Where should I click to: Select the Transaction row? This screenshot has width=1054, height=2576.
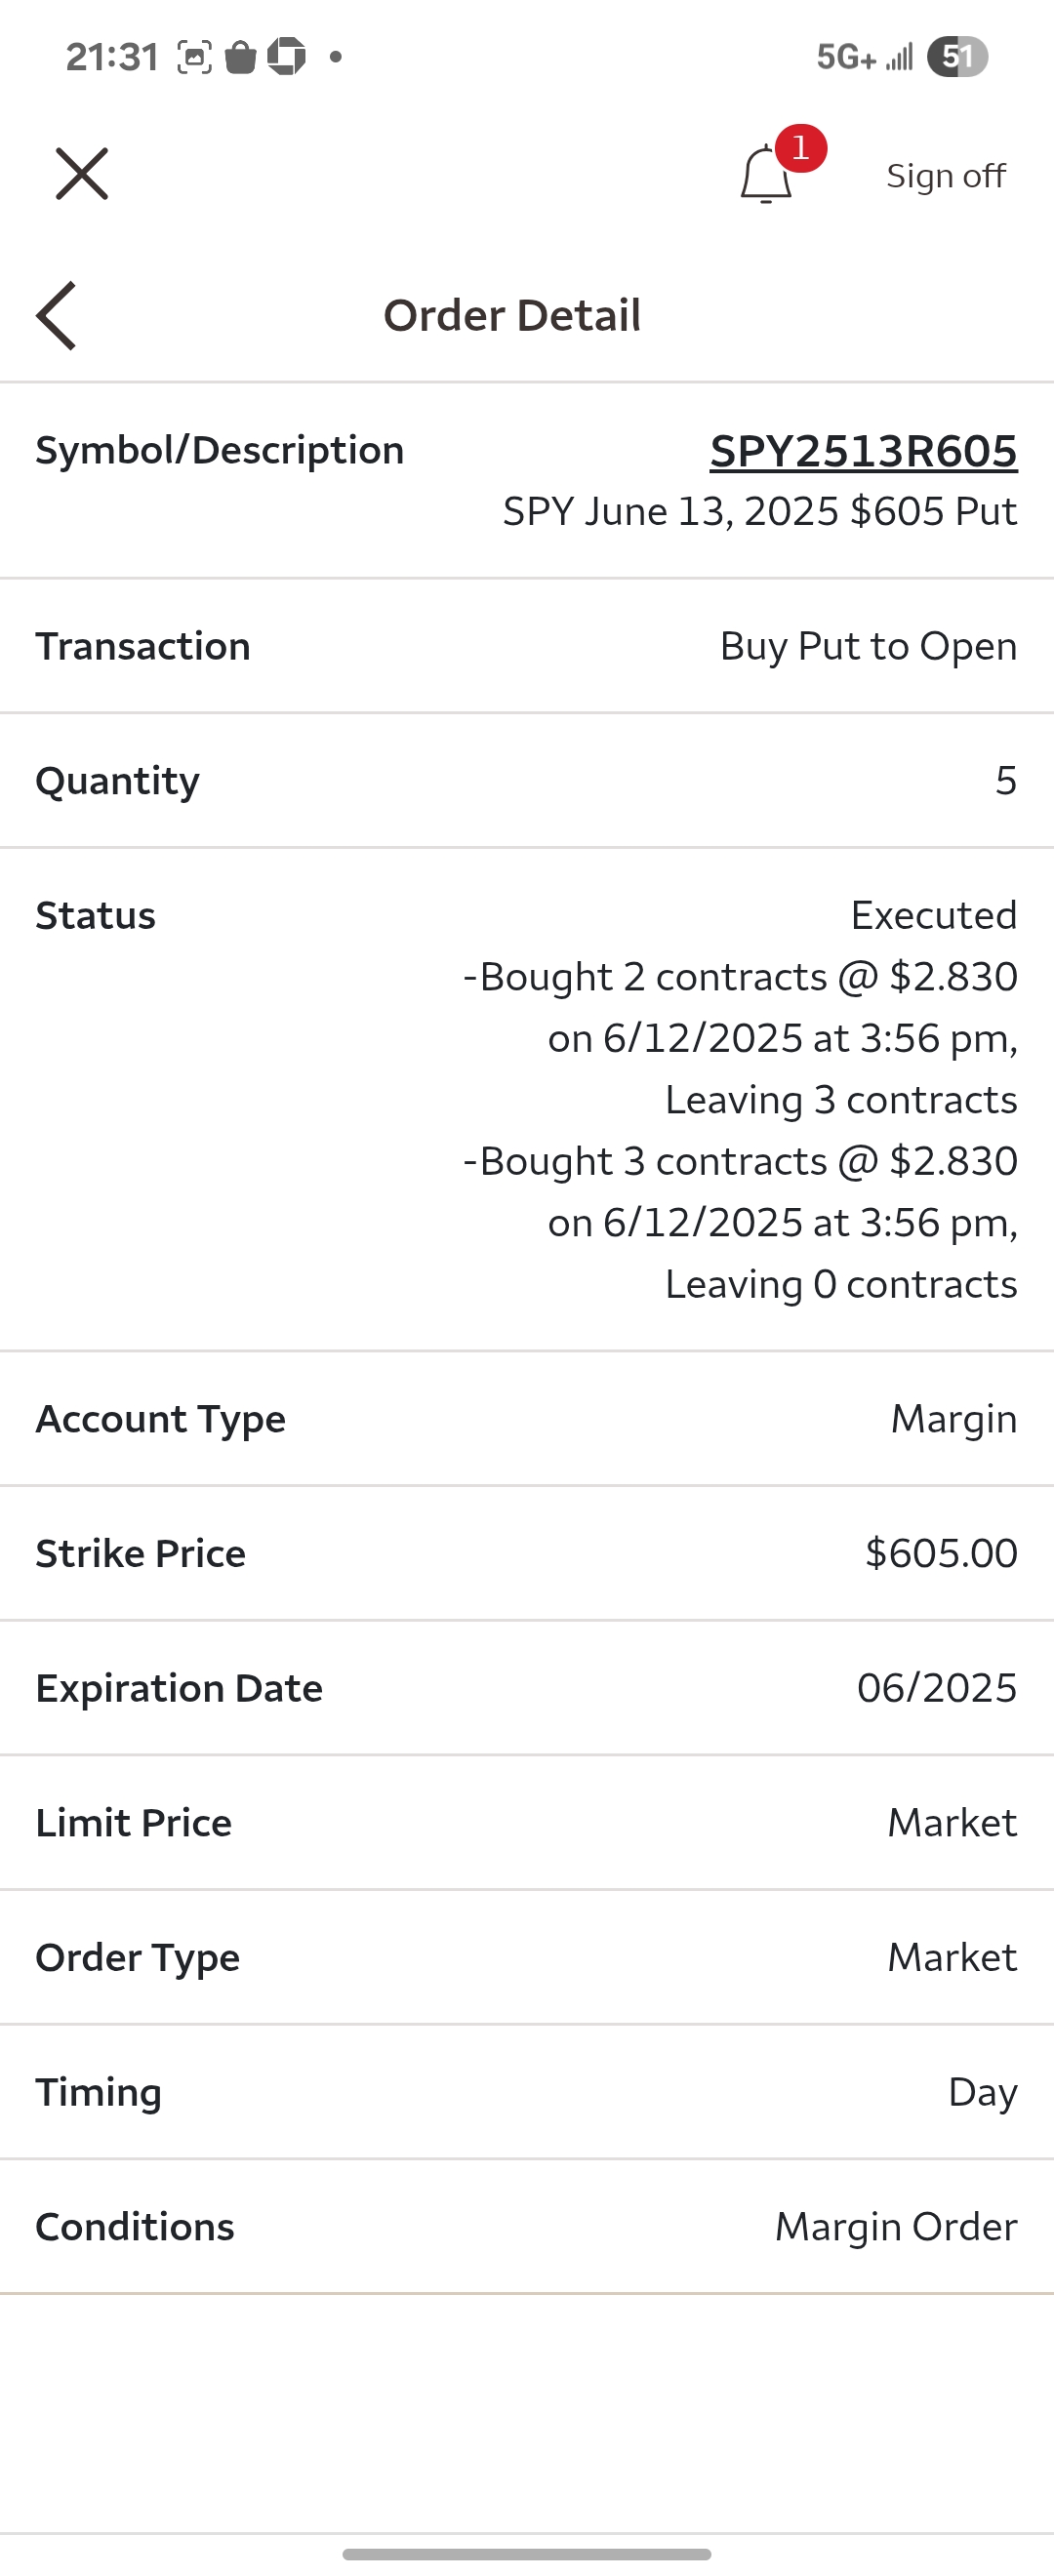(x=527, y=646)
